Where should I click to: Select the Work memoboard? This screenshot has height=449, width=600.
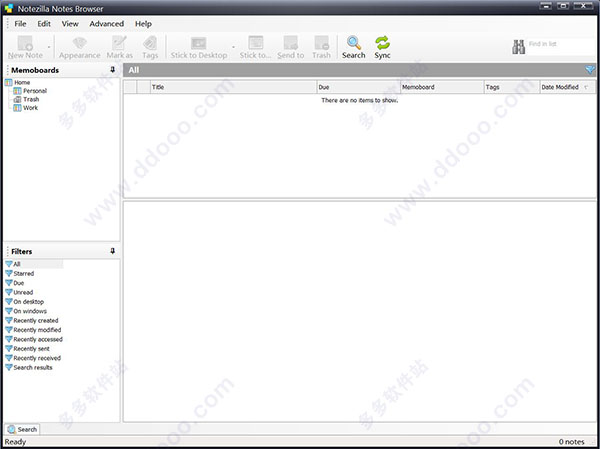(30, 108)
